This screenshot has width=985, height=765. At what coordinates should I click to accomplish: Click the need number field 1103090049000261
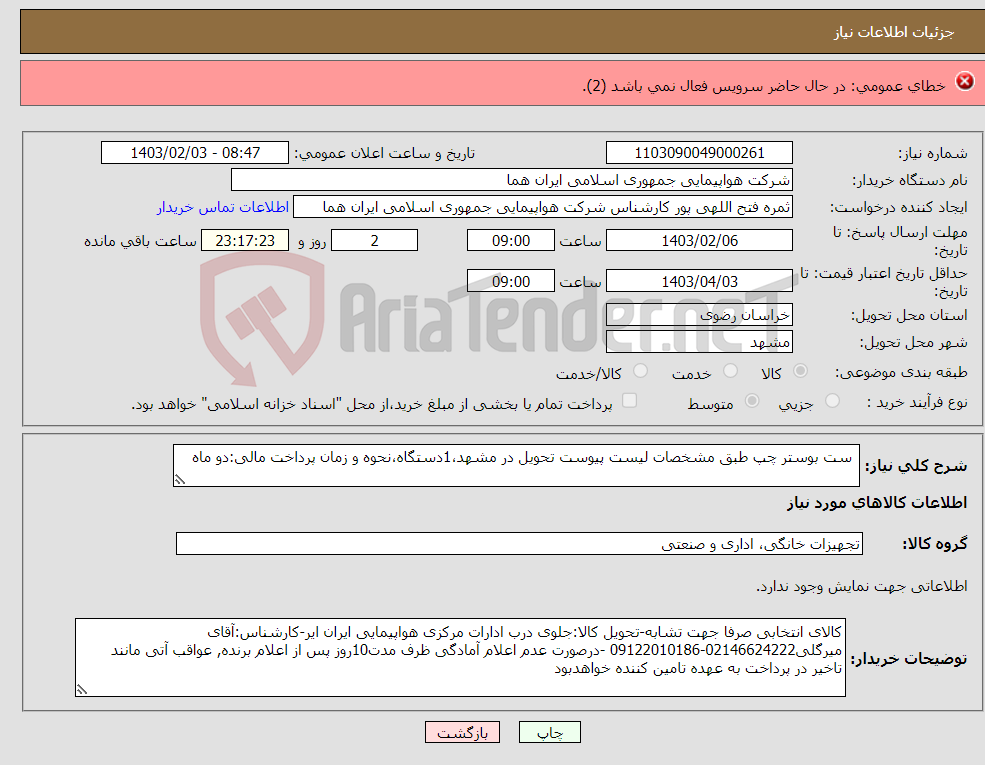699,153
